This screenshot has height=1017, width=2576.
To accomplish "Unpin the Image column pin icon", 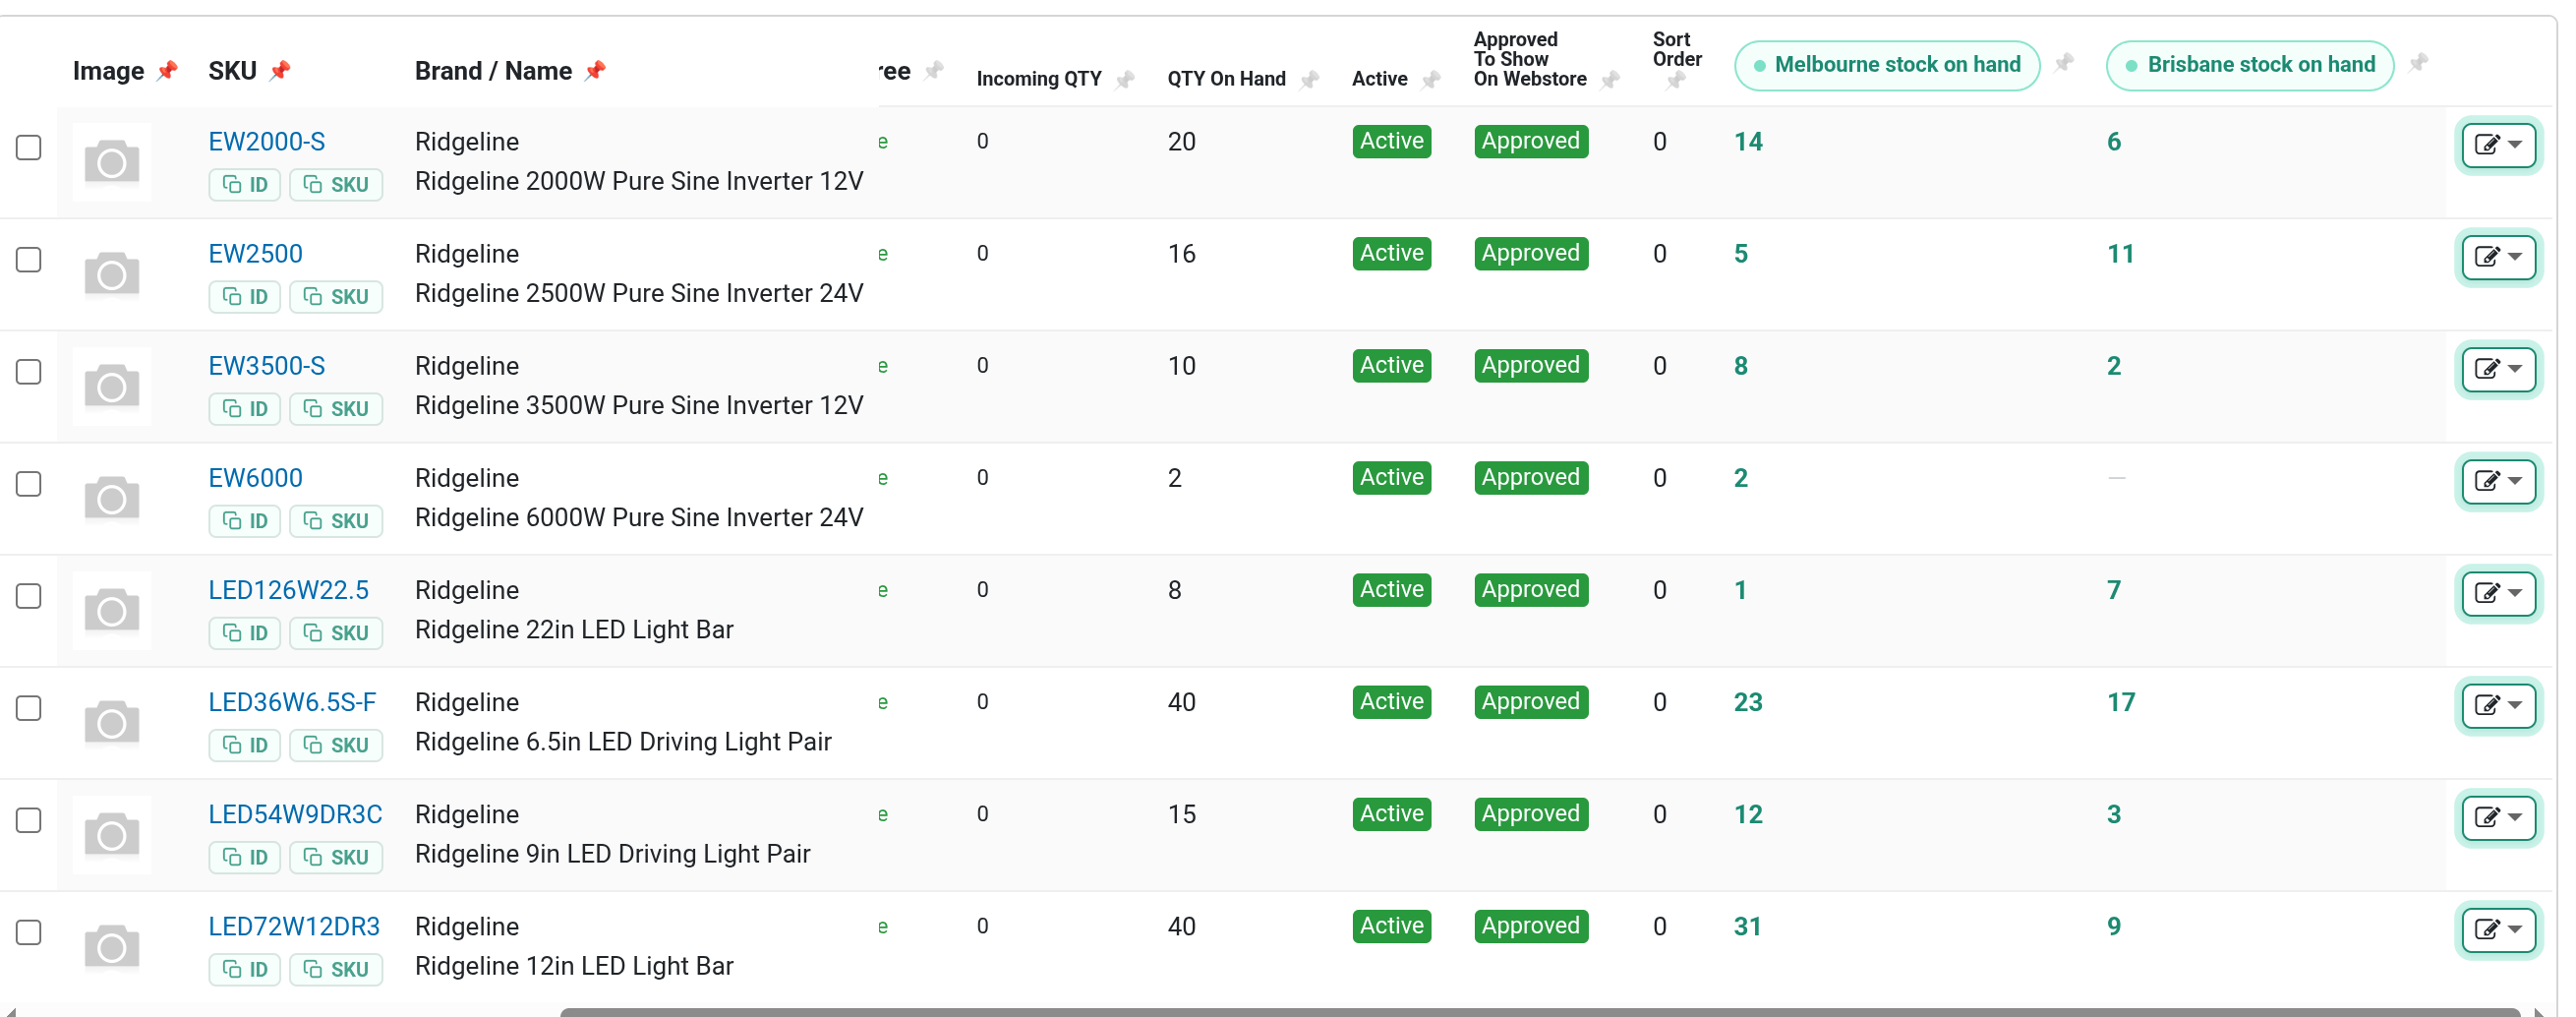I will (167, 71).
